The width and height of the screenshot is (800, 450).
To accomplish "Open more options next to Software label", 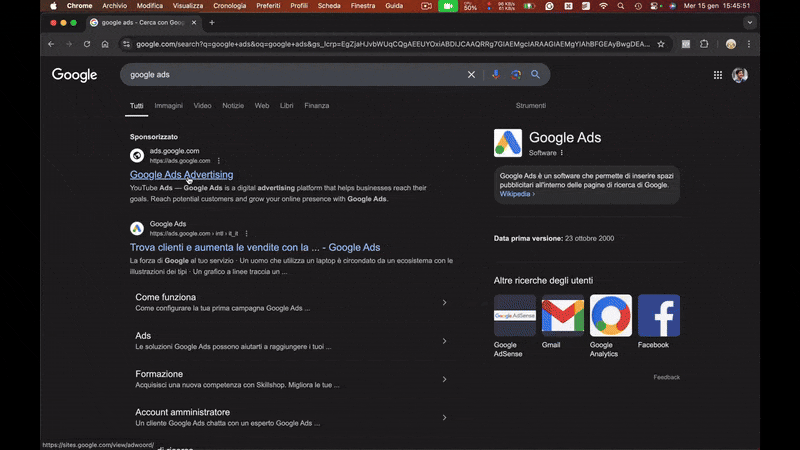I will pyautogui.click(x=562, y=153).
